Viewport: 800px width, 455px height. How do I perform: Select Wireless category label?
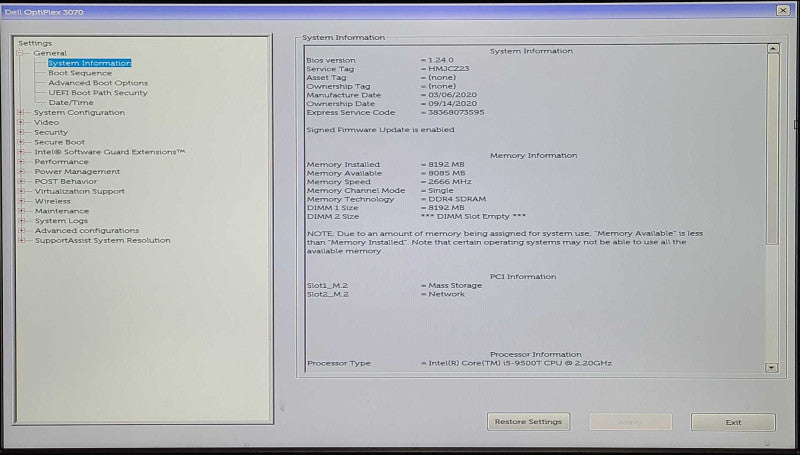point(53,201)
